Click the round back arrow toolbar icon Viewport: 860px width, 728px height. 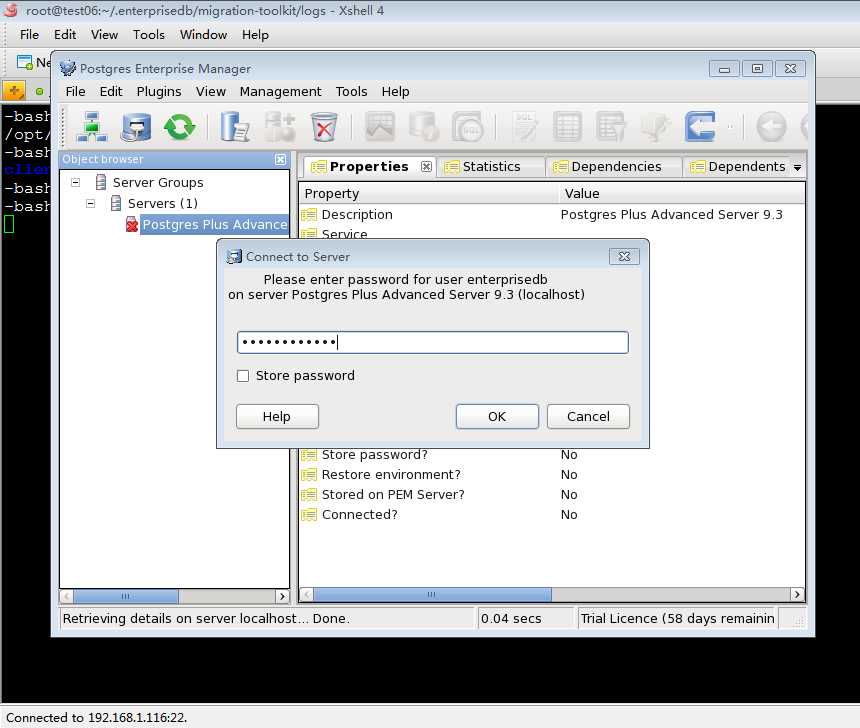pyautogui.click(x=771, y=127)
